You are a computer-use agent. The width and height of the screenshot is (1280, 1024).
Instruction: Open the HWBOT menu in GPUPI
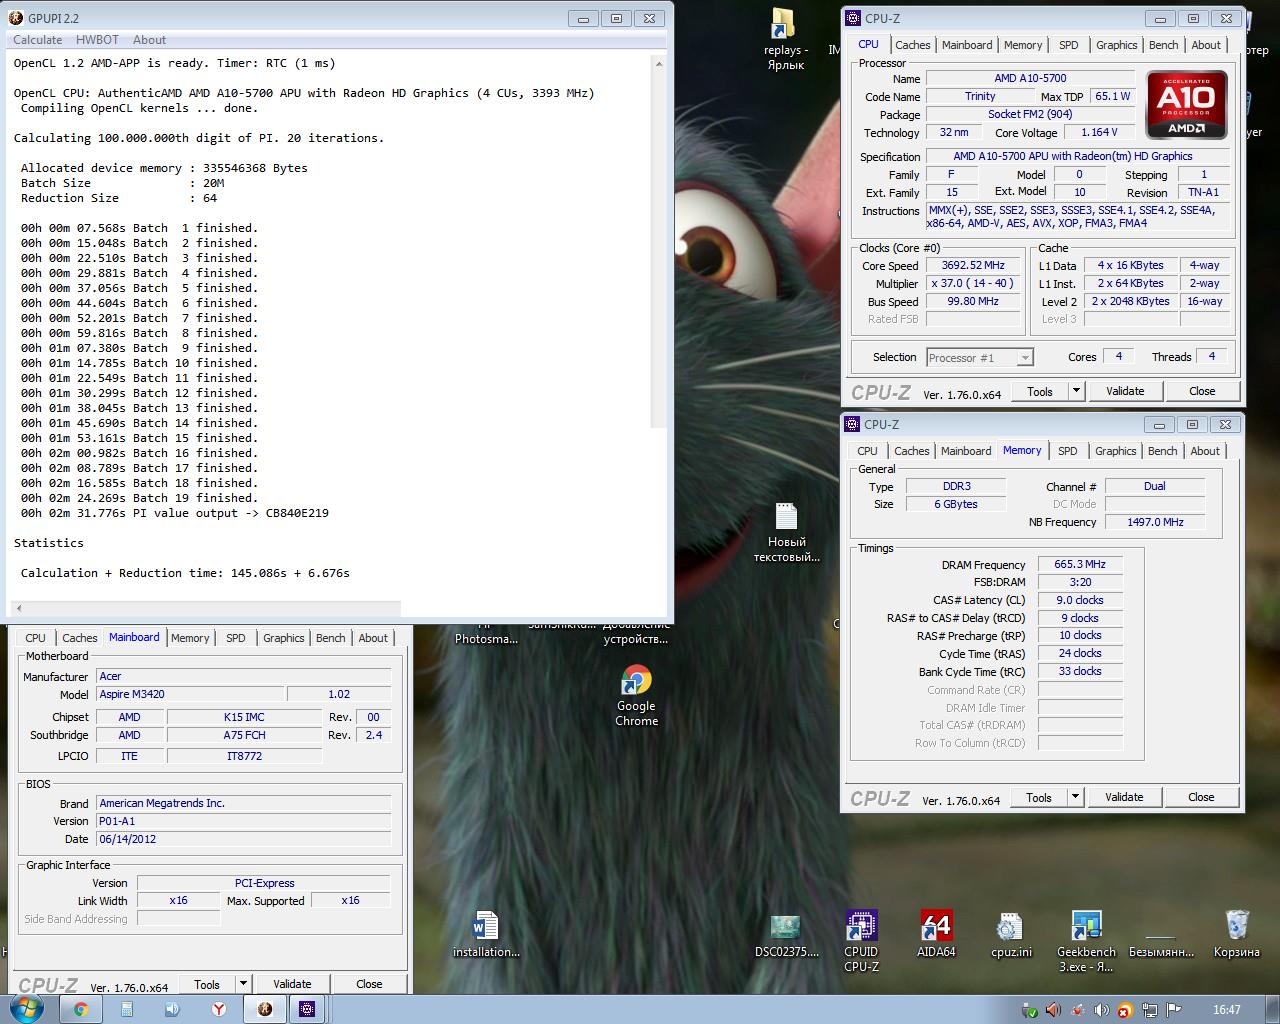point(97,40)
